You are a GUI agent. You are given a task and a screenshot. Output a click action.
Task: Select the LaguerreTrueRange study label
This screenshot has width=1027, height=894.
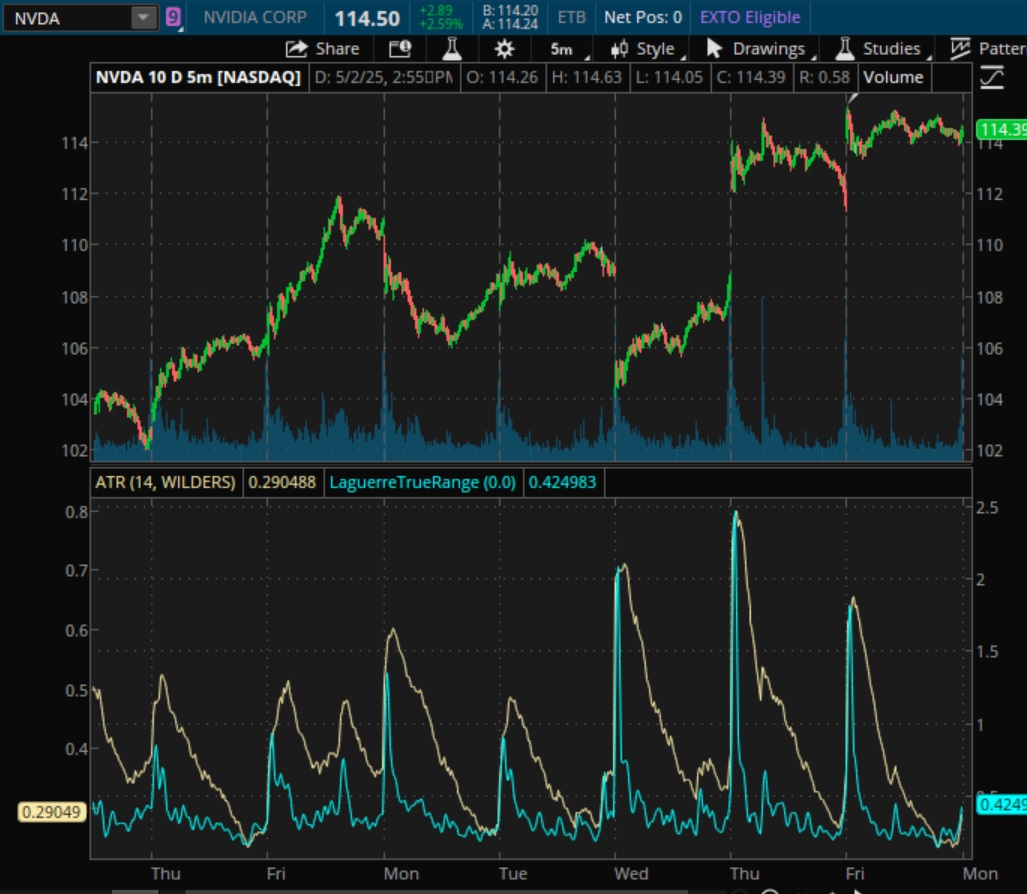click(422, 483)
